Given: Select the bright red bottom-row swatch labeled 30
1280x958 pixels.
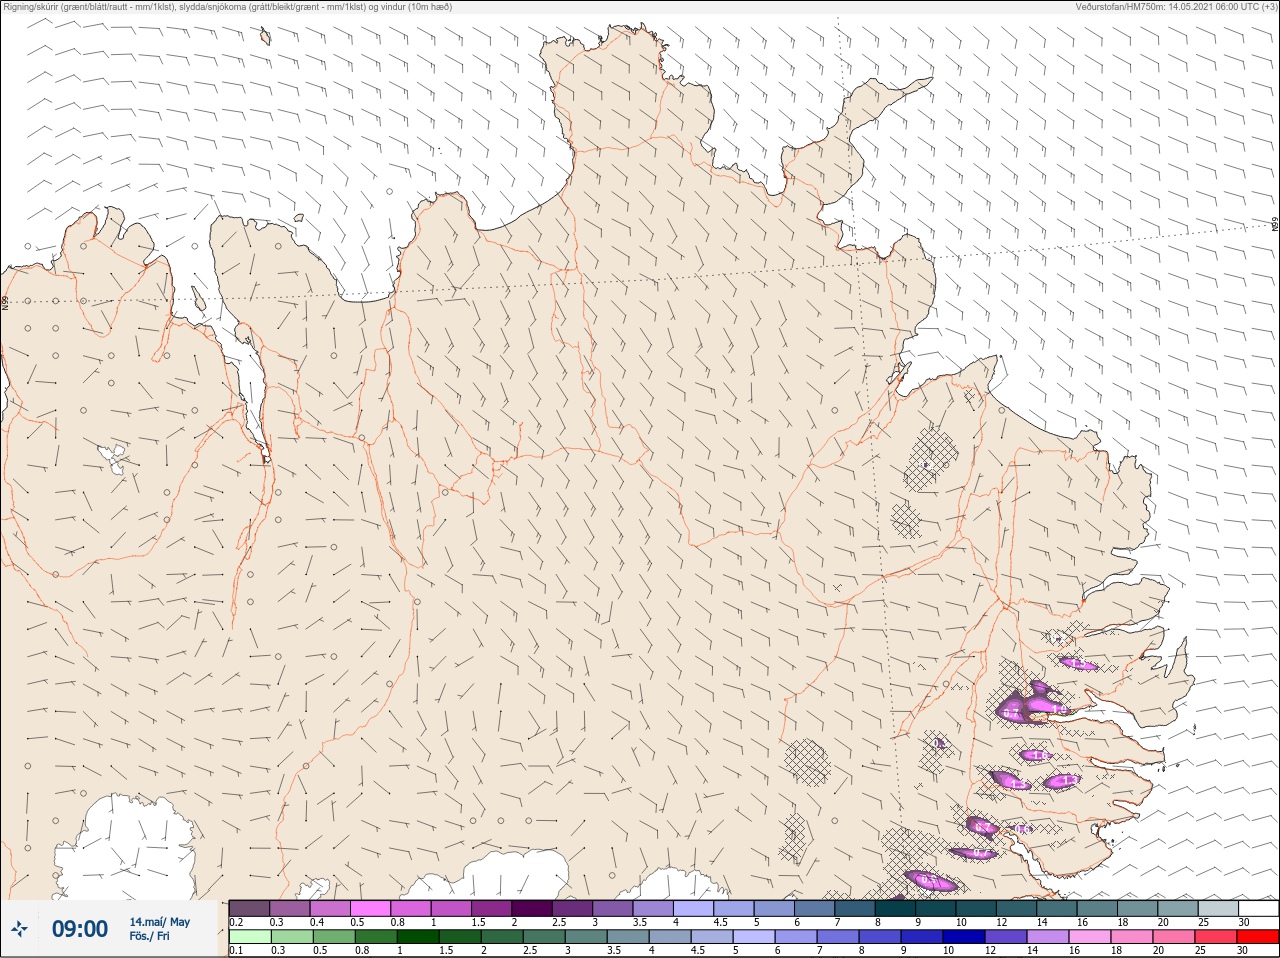Looking at the screenshot, I should tap(1258, 937).
